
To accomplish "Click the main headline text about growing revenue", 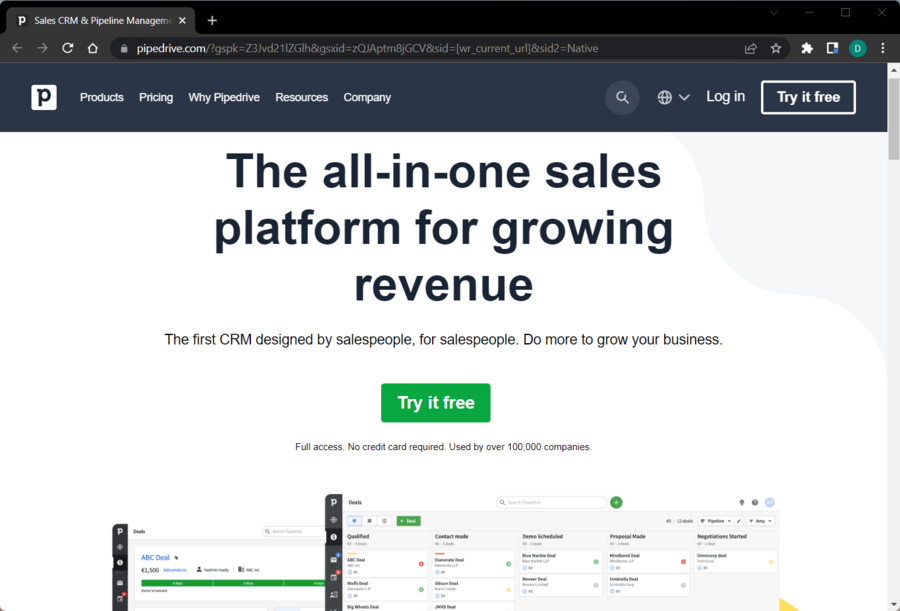I will pos(444,227).
